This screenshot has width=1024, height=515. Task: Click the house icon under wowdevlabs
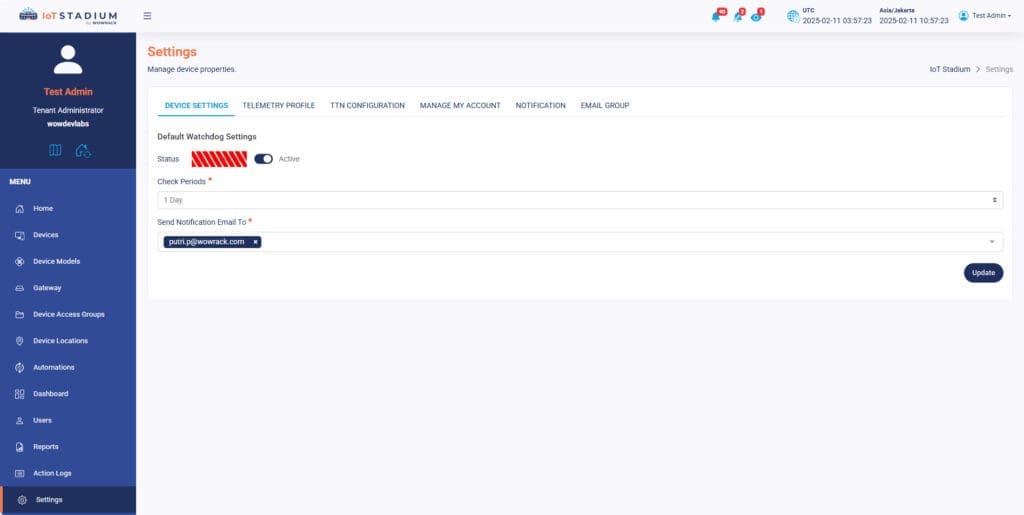click(83, 150)
